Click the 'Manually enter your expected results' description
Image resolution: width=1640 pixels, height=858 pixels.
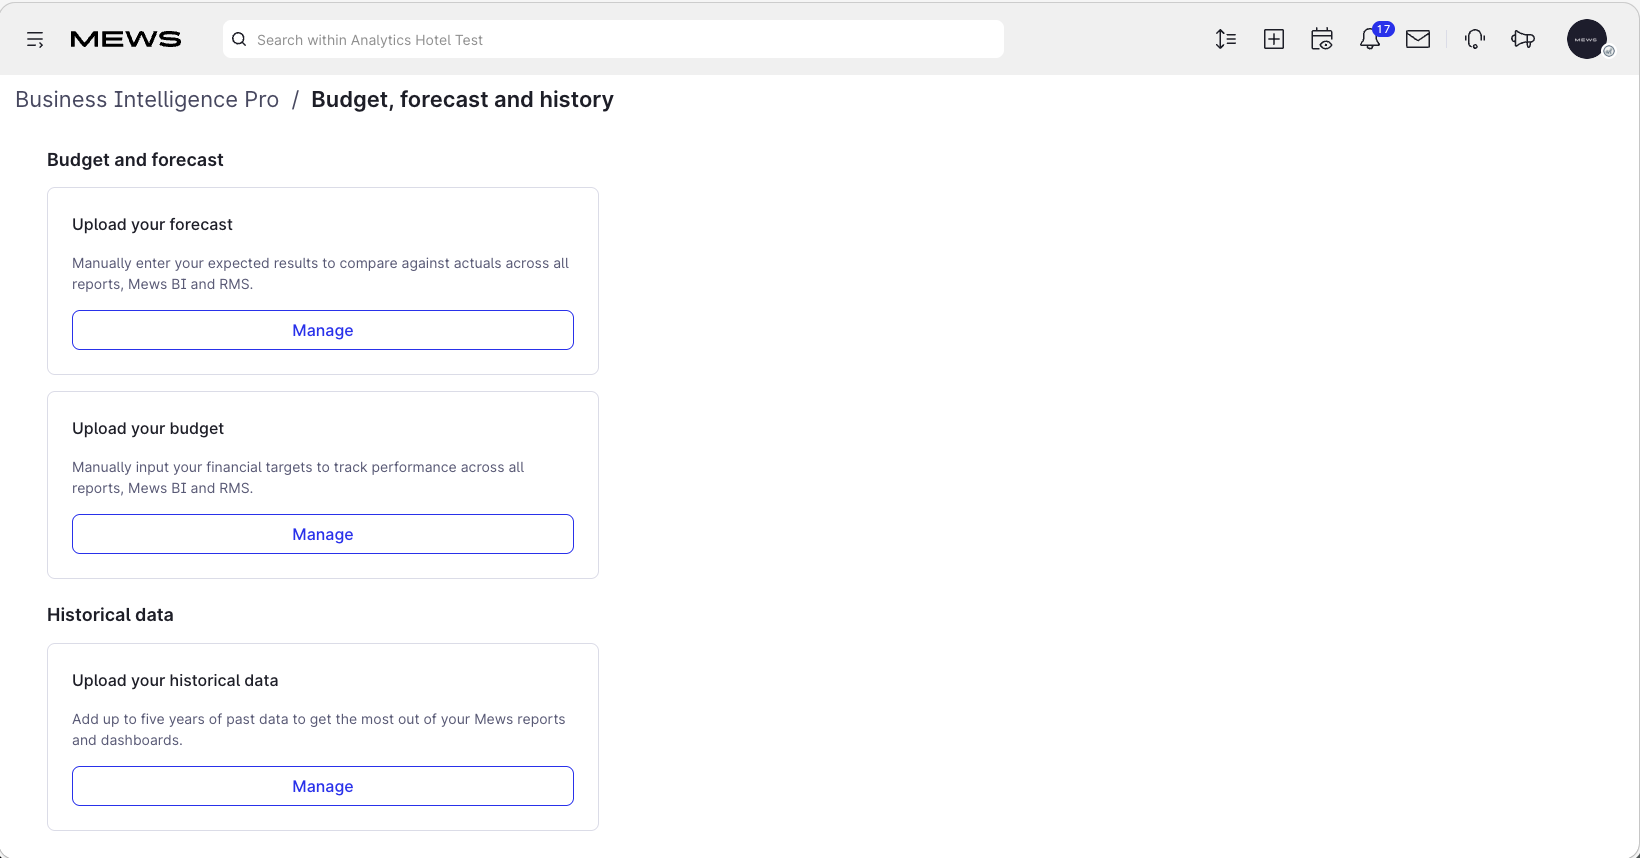click(321, 274)
